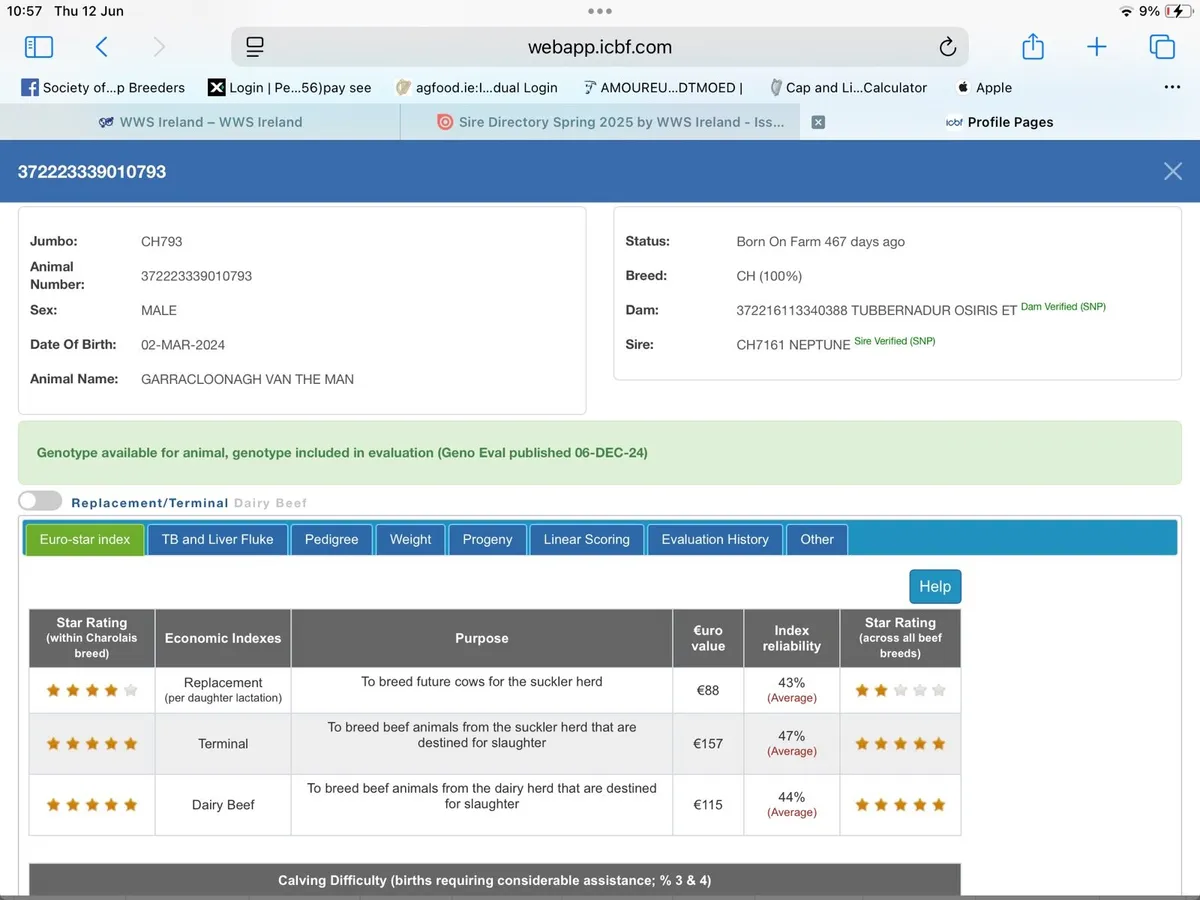Select the Profile Pages tab
The image size is (1200, 900).
coord(1000,122)
